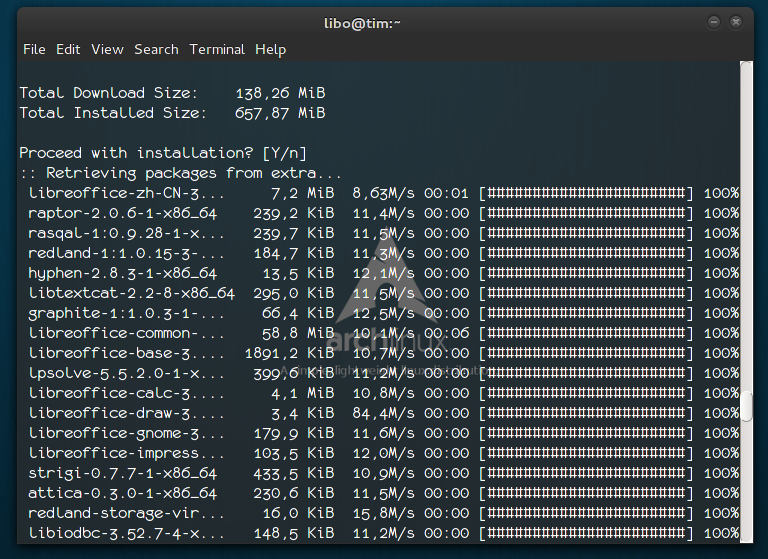
Task: Click the progress bar on the hyphen row
Action: (x=586, y=273)
